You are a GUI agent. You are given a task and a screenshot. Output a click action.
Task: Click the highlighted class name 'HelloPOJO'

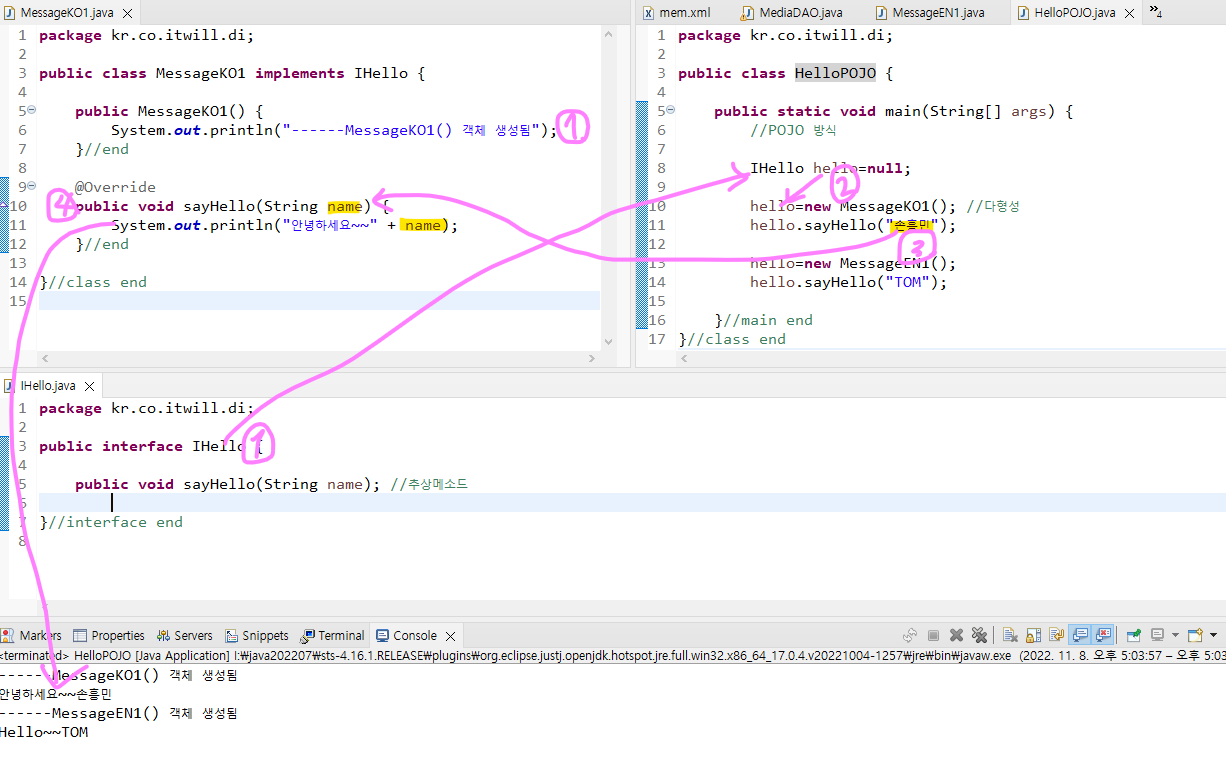(x=835, y=73)
